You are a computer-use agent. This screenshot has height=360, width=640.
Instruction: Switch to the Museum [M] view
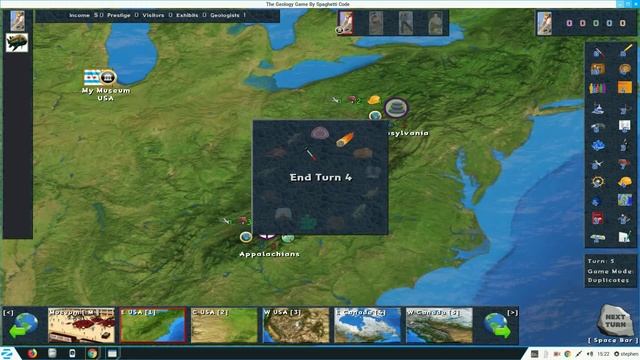pyautogui.click(x=81, y=325)
